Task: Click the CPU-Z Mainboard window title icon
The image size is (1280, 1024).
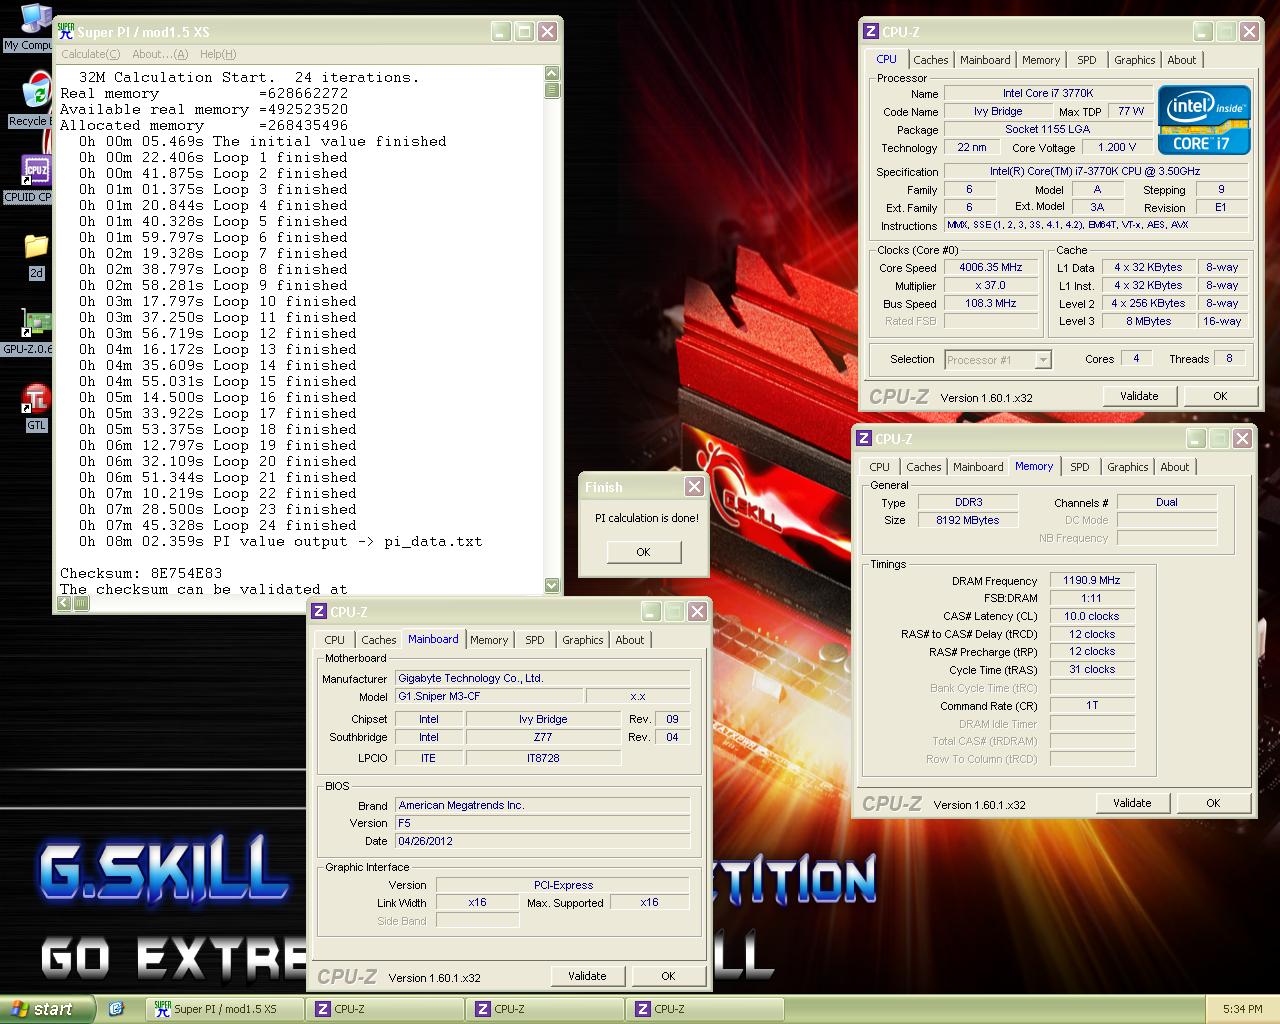Action: [x=319, y=612]
